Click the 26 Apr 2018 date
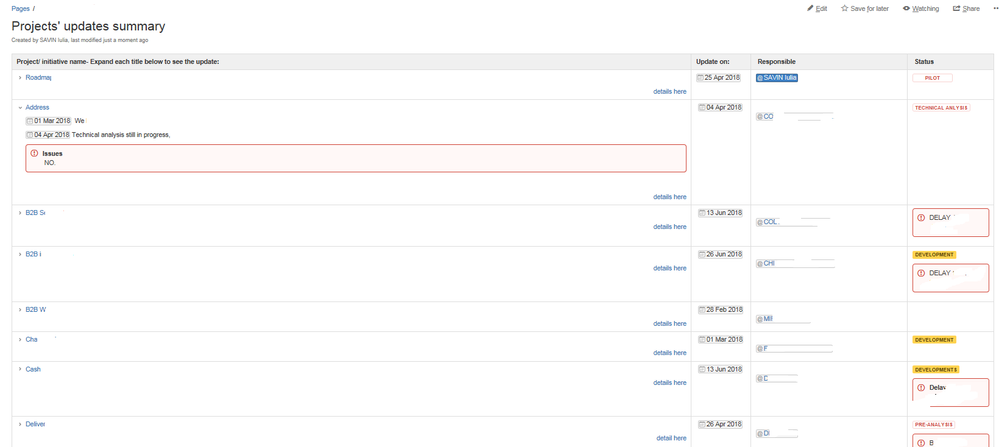 click(x=721, y=424)
